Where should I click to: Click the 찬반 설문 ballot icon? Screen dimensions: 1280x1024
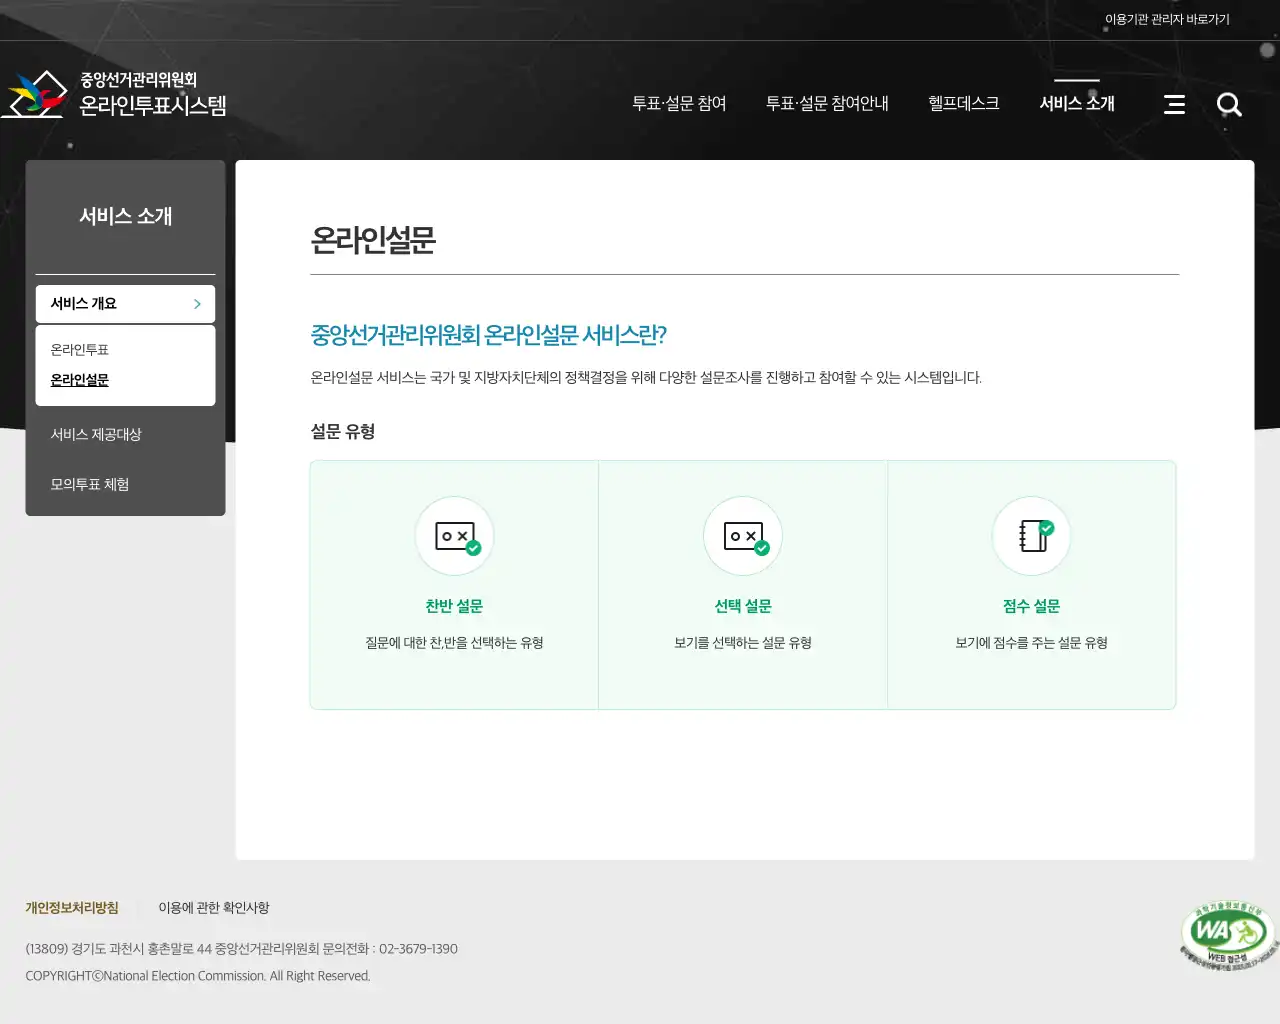click(x=454, y=535)
